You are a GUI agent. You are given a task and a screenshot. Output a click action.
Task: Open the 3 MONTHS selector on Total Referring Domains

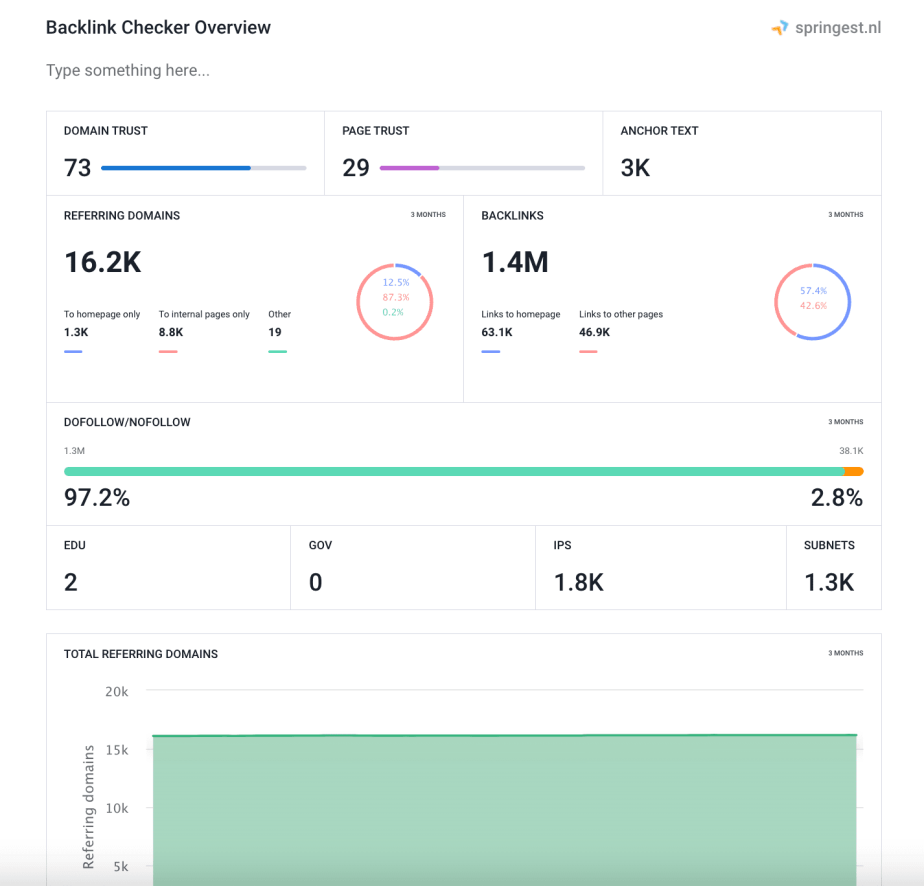846,652
